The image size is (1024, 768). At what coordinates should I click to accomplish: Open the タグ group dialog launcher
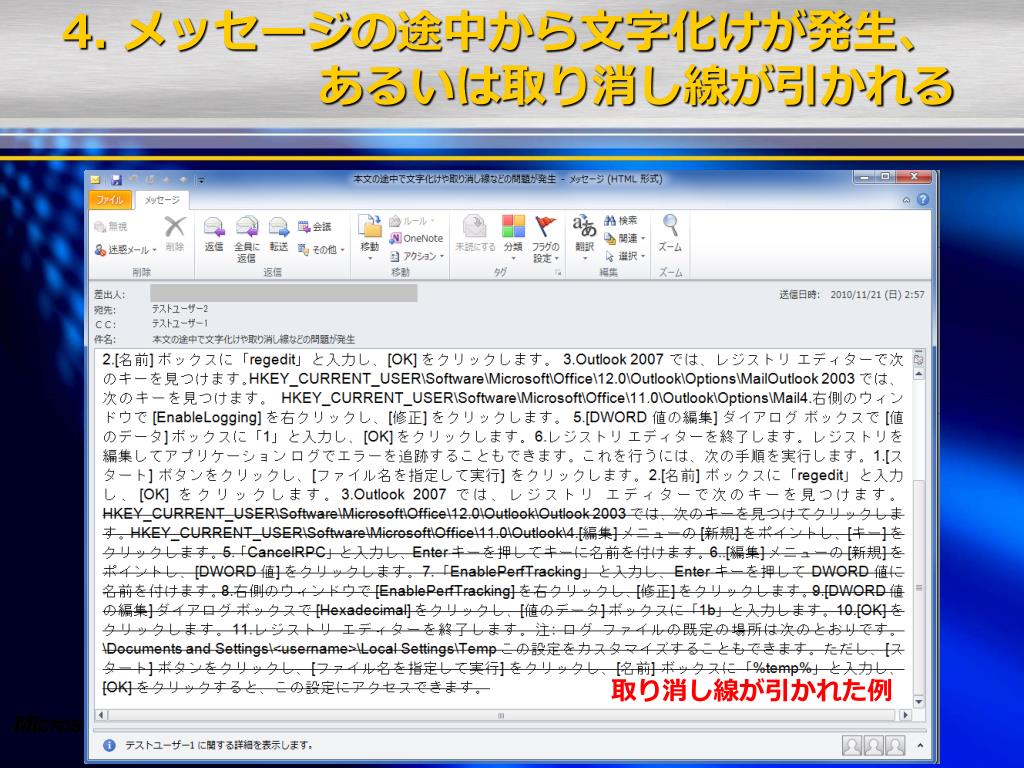click(x=558, y=272)
